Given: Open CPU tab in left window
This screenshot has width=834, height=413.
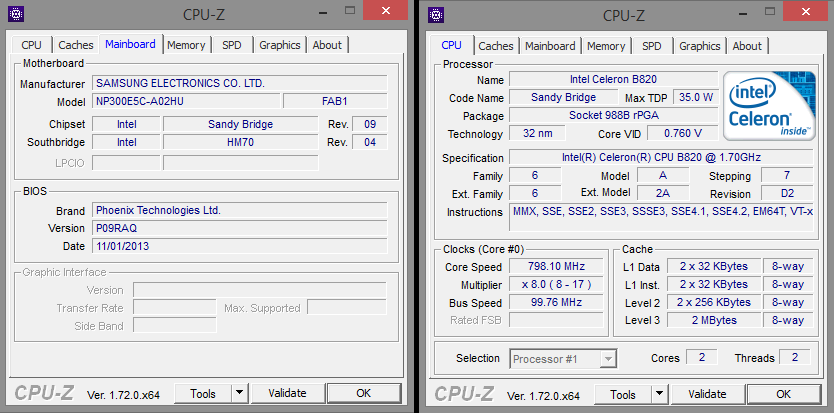Looking at the screenshot, I should tap(31, 45).
